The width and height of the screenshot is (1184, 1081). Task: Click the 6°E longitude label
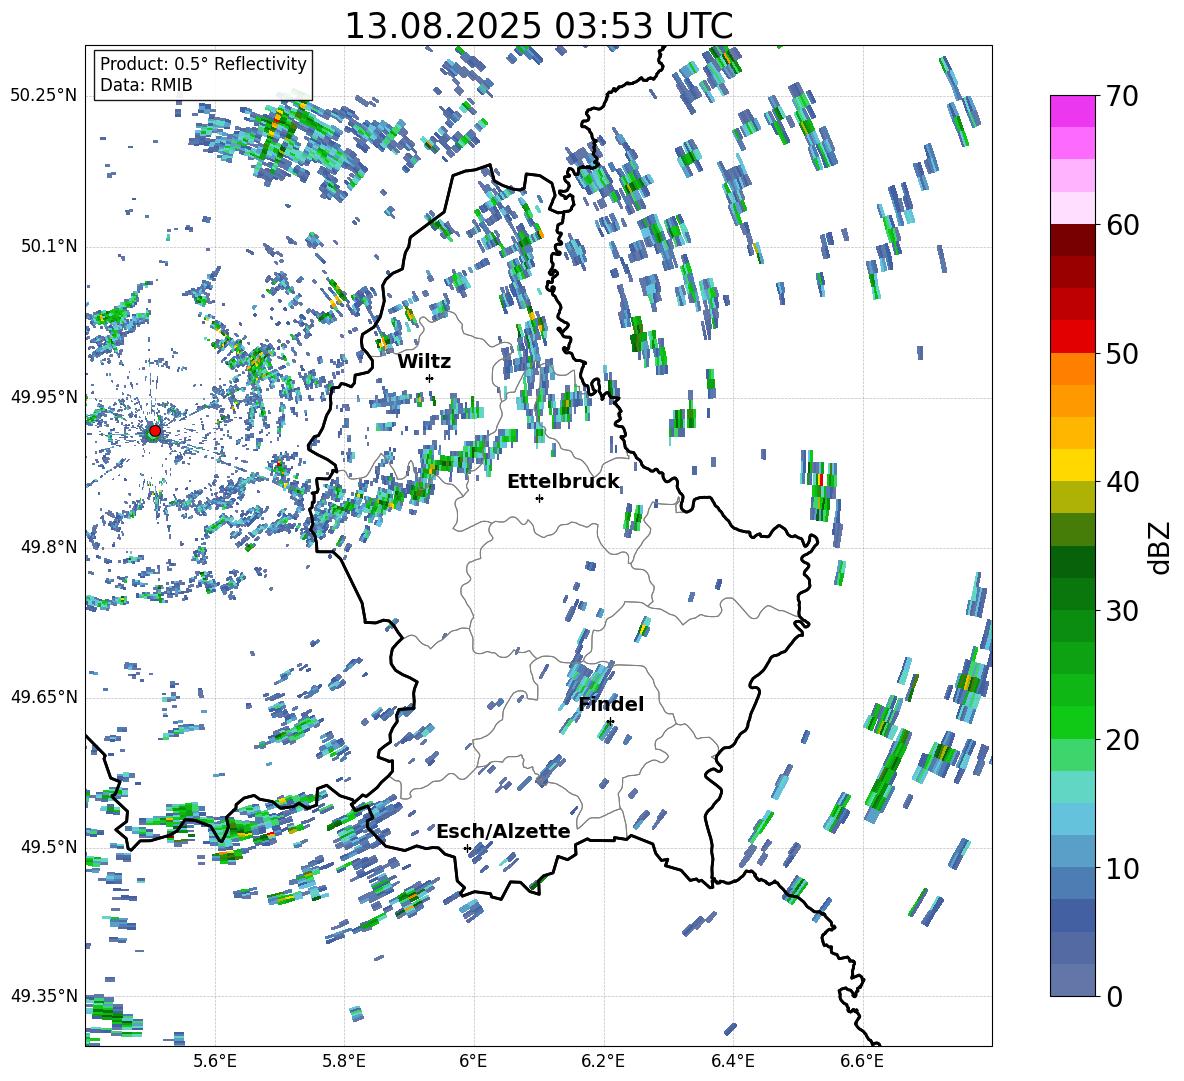point(473,1061)
